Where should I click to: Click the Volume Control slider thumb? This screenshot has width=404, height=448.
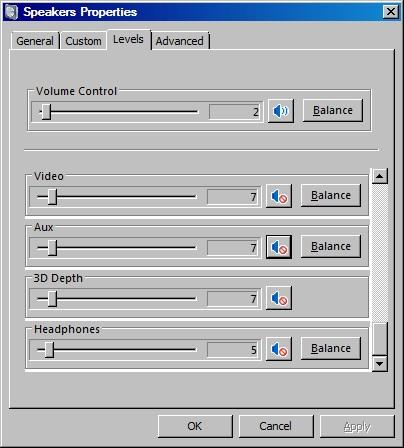click(46, 112)
